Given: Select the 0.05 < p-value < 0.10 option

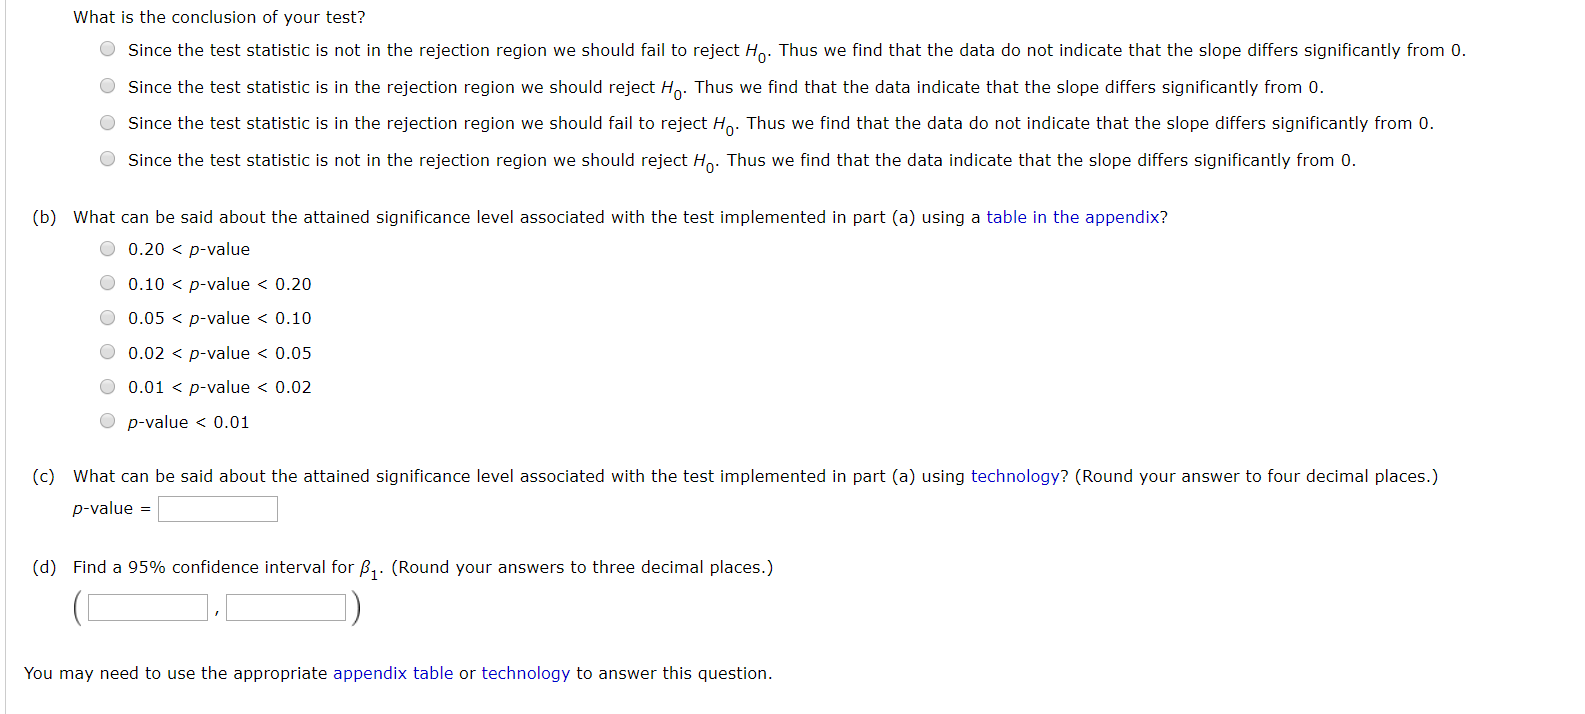Looking at the screenshot, I should point(107,317).
